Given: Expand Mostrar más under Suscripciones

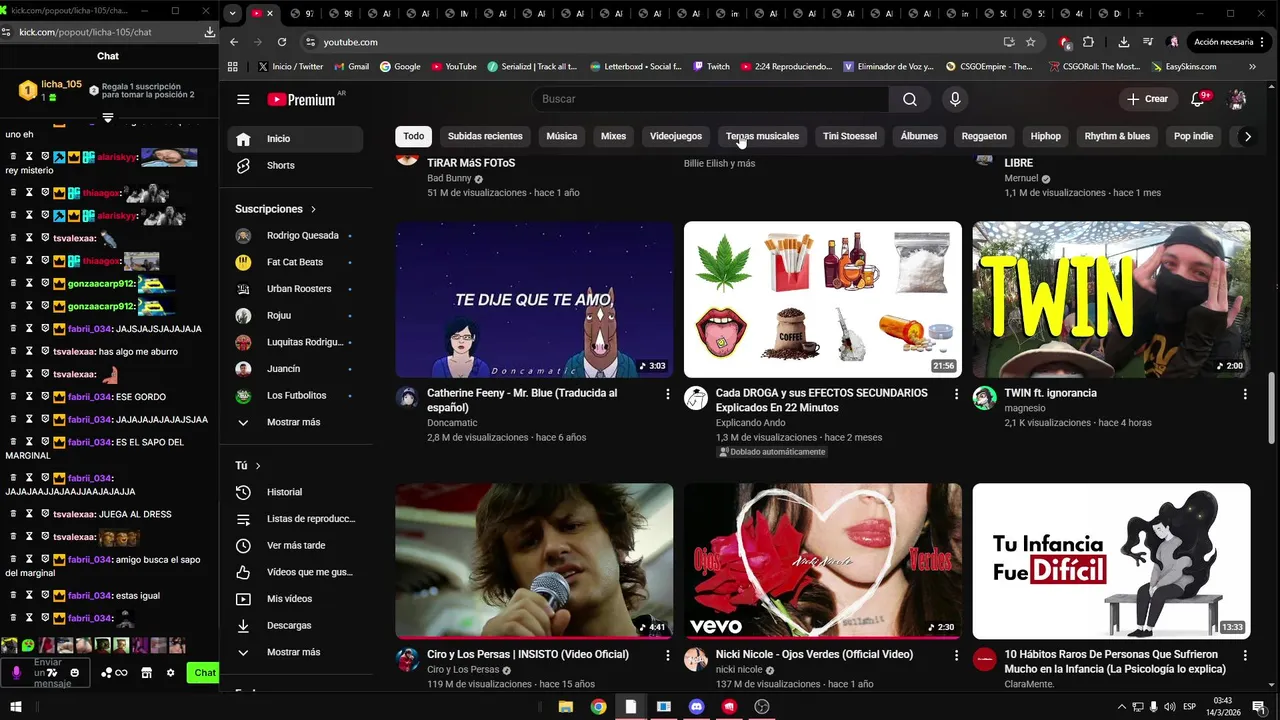Looking at the screenshot, I should pos(296,422).
